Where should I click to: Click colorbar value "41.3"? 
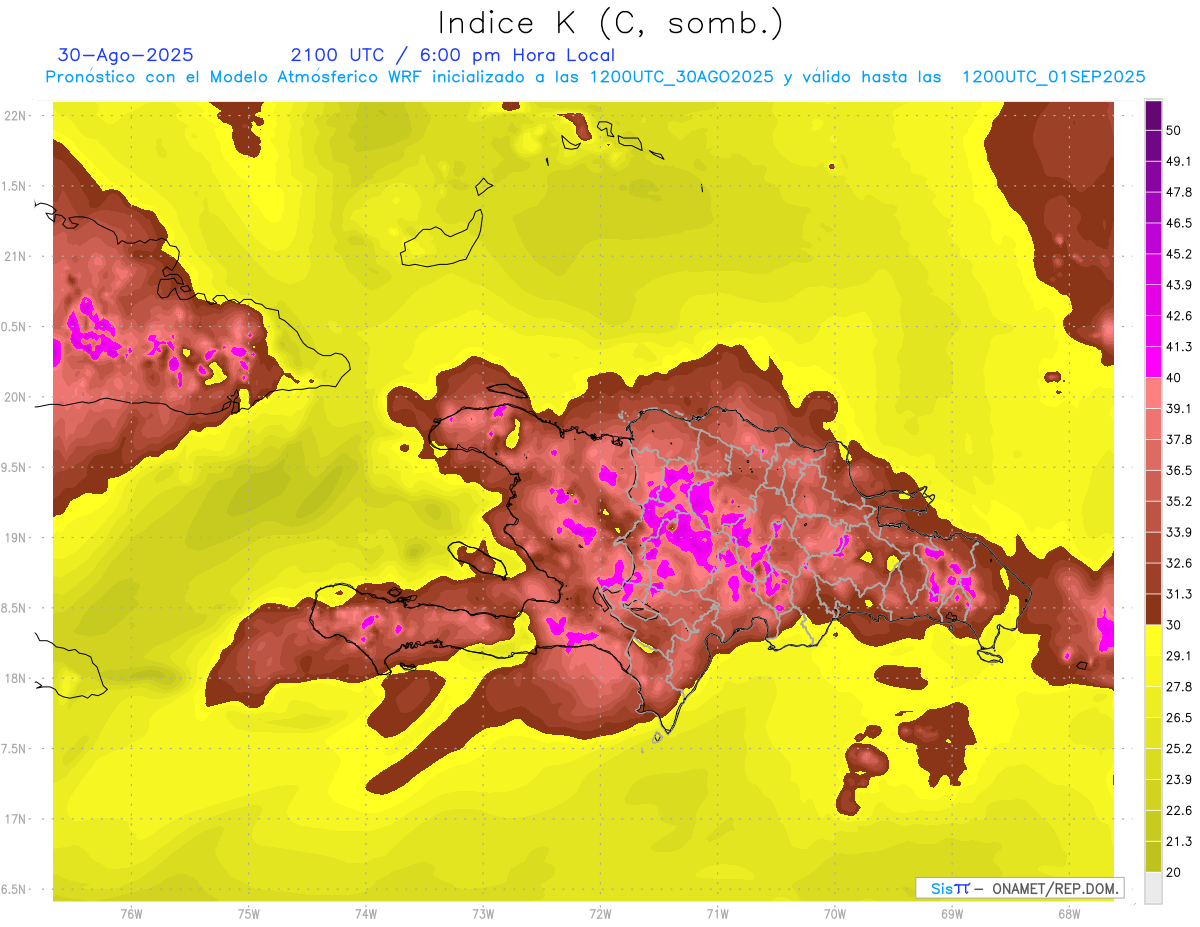(1178, 347)
